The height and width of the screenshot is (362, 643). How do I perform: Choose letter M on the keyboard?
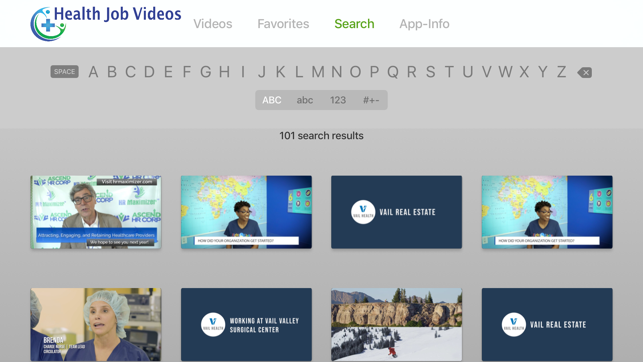[x=318, y=72]
